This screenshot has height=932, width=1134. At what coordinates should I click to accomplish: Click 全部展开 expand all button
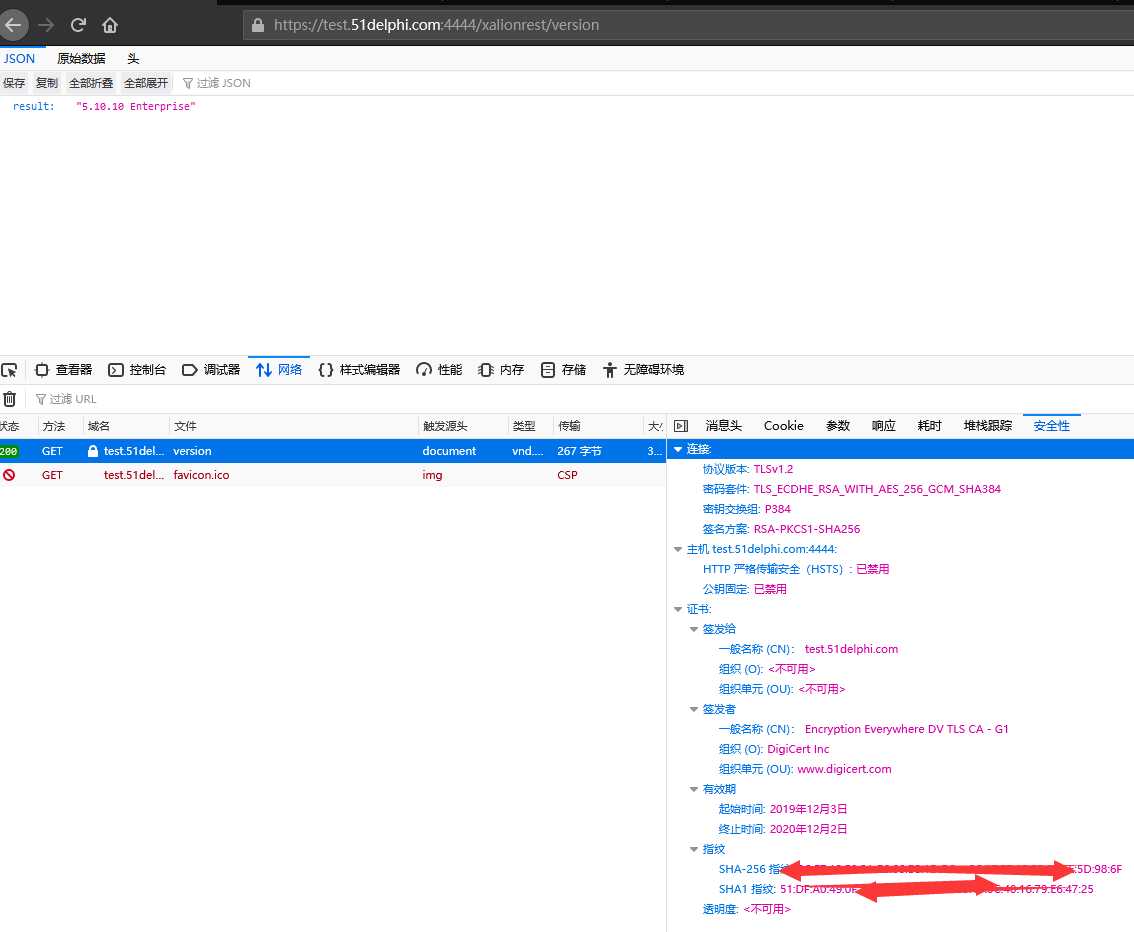[146, 83]
